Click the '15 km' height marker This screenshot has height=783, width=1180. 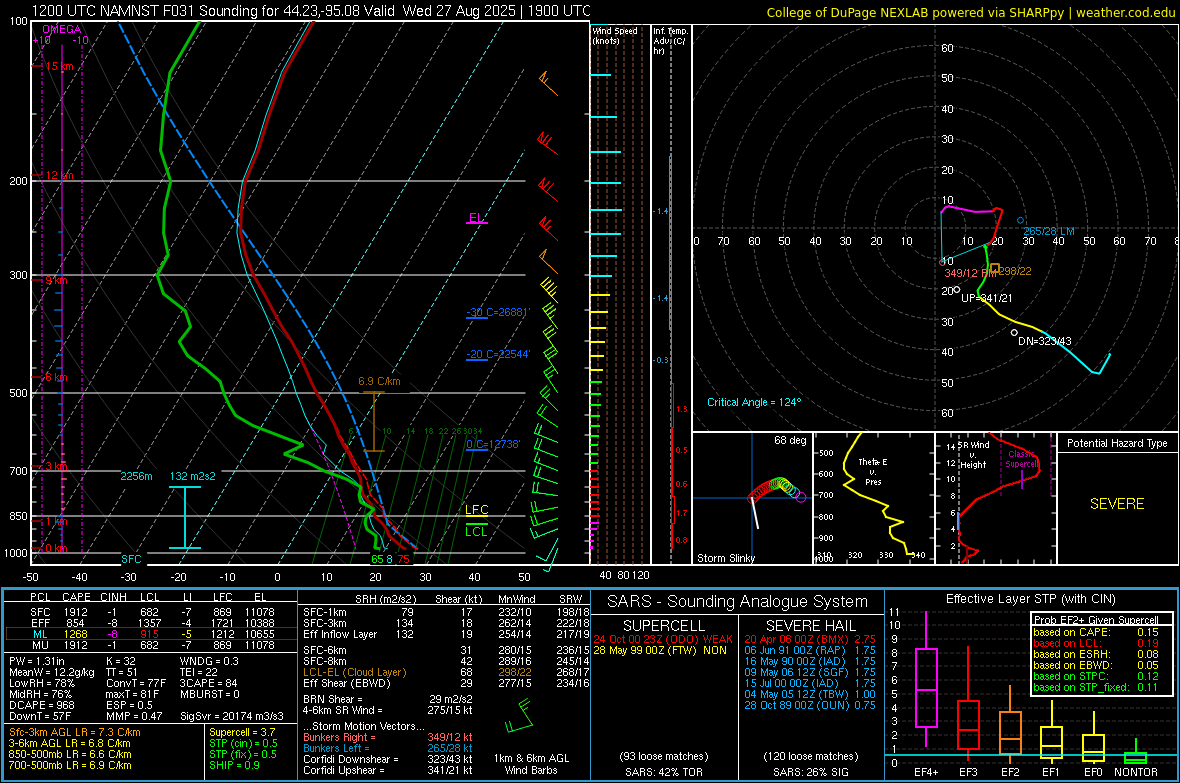(59, 66)
